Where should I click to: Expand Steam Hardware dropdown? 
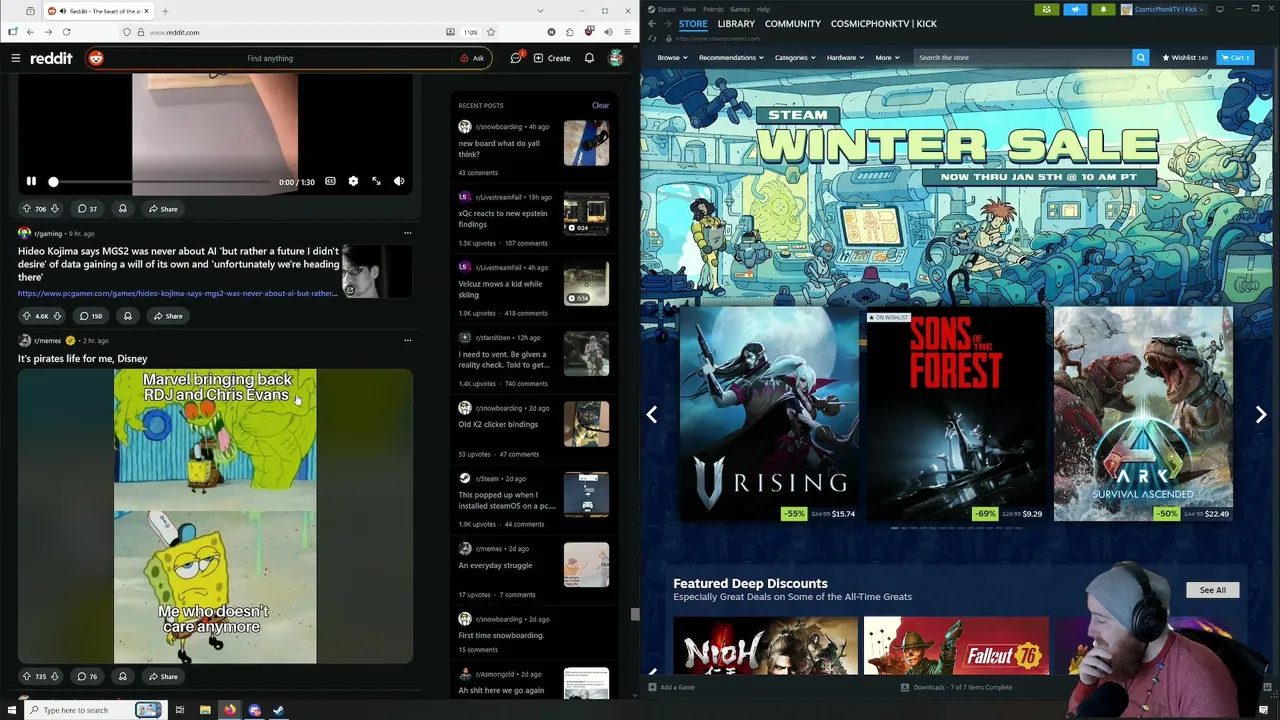click(845, 57)
